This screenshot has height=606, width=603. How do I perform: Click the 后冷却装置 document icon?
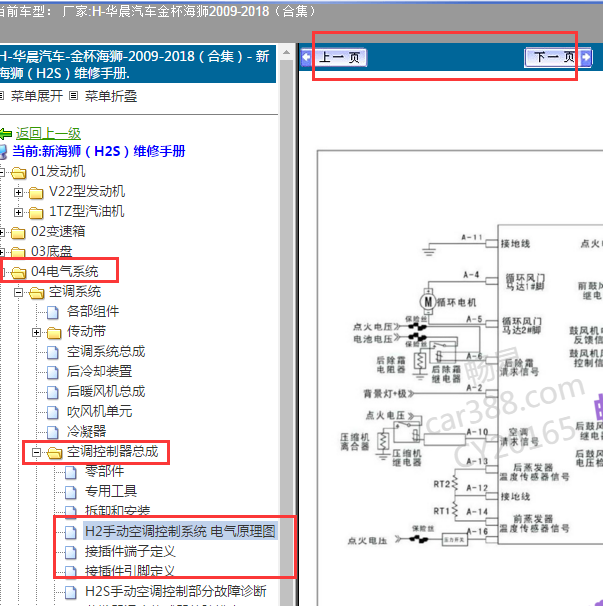pos(53,373)
